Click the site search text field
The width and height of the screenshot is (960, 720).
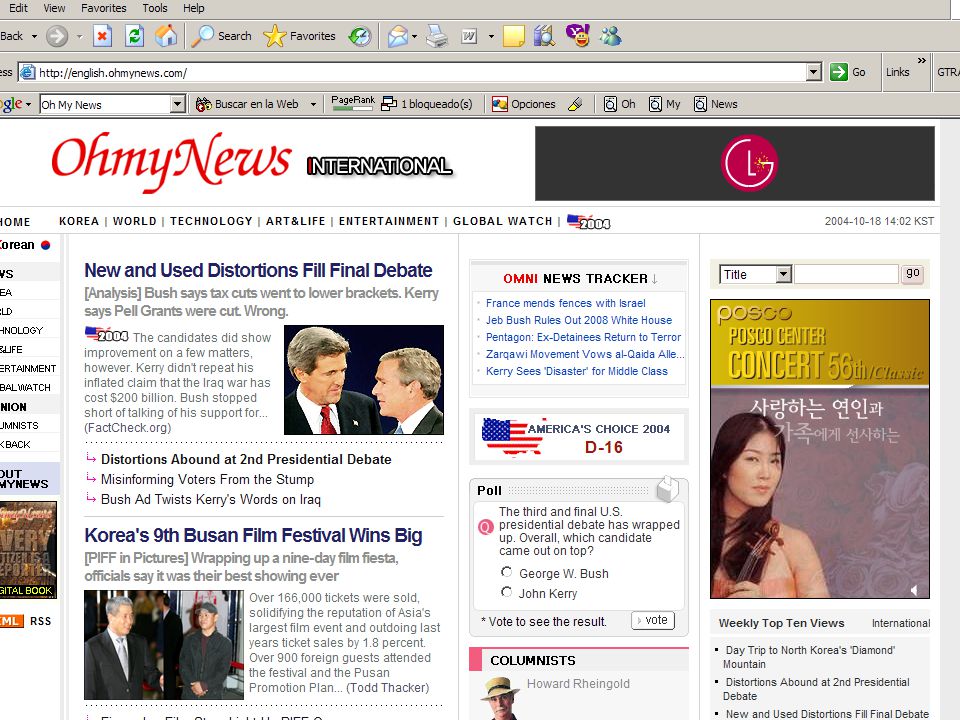tap(846, 274)
